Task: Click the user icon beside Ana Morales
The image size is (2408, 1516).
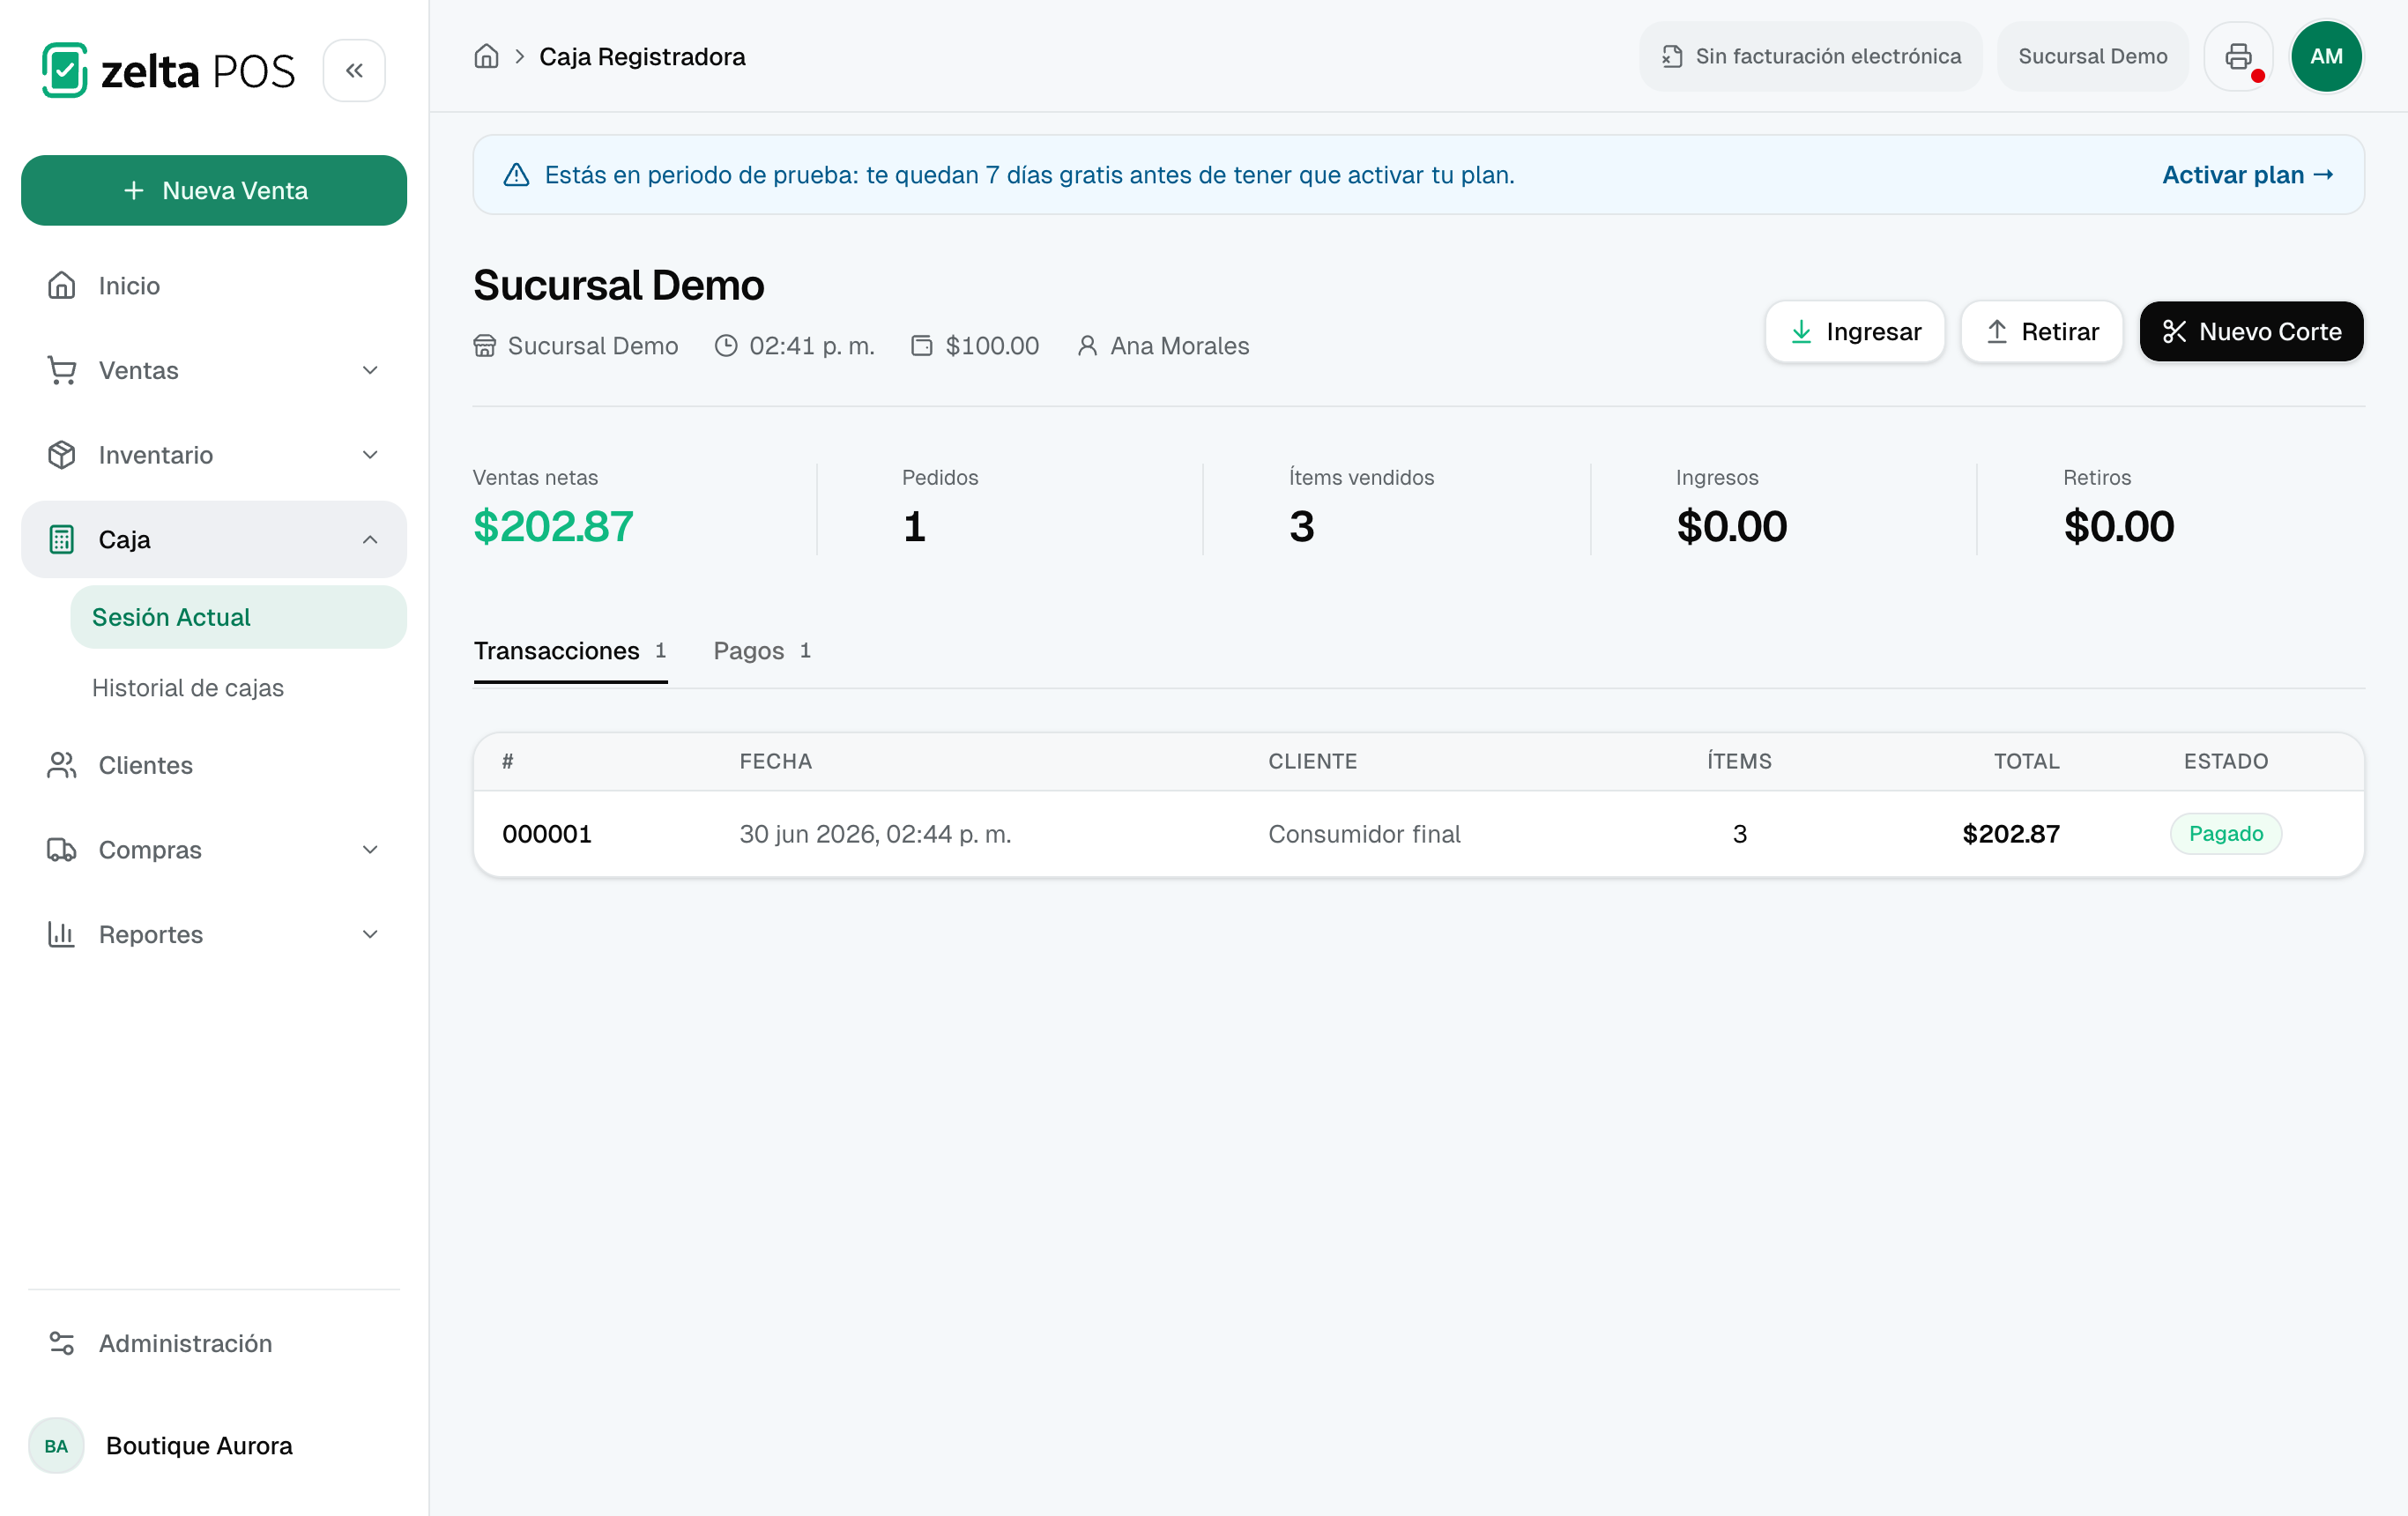Action: point(1087,346)
